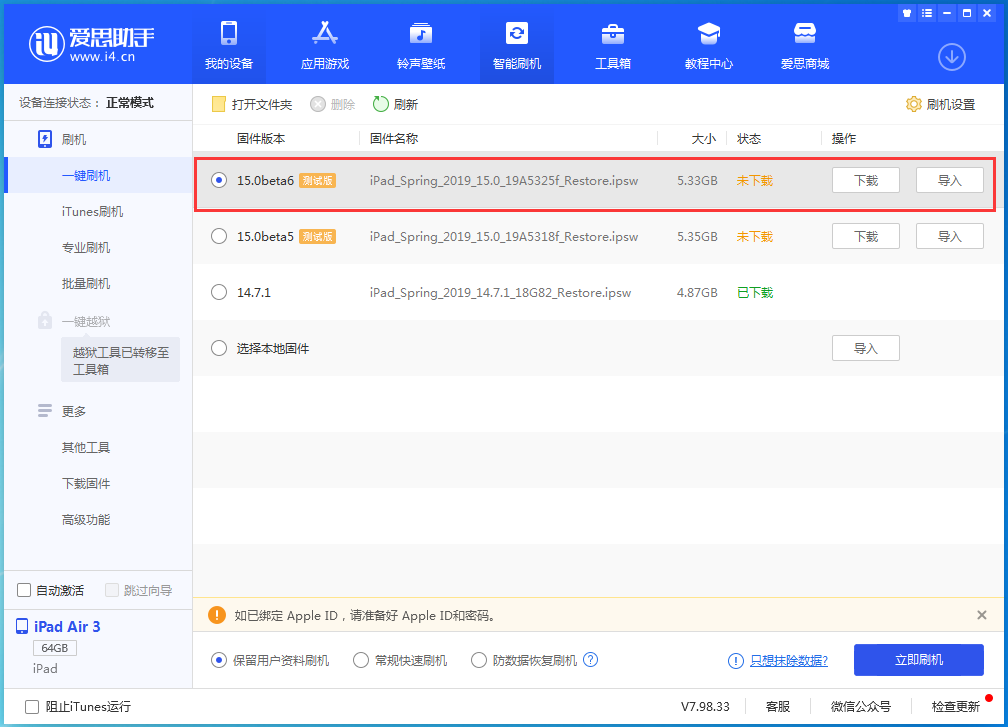
Task: Click the skin shirt icon in title bar
Action: click(907, 13)
